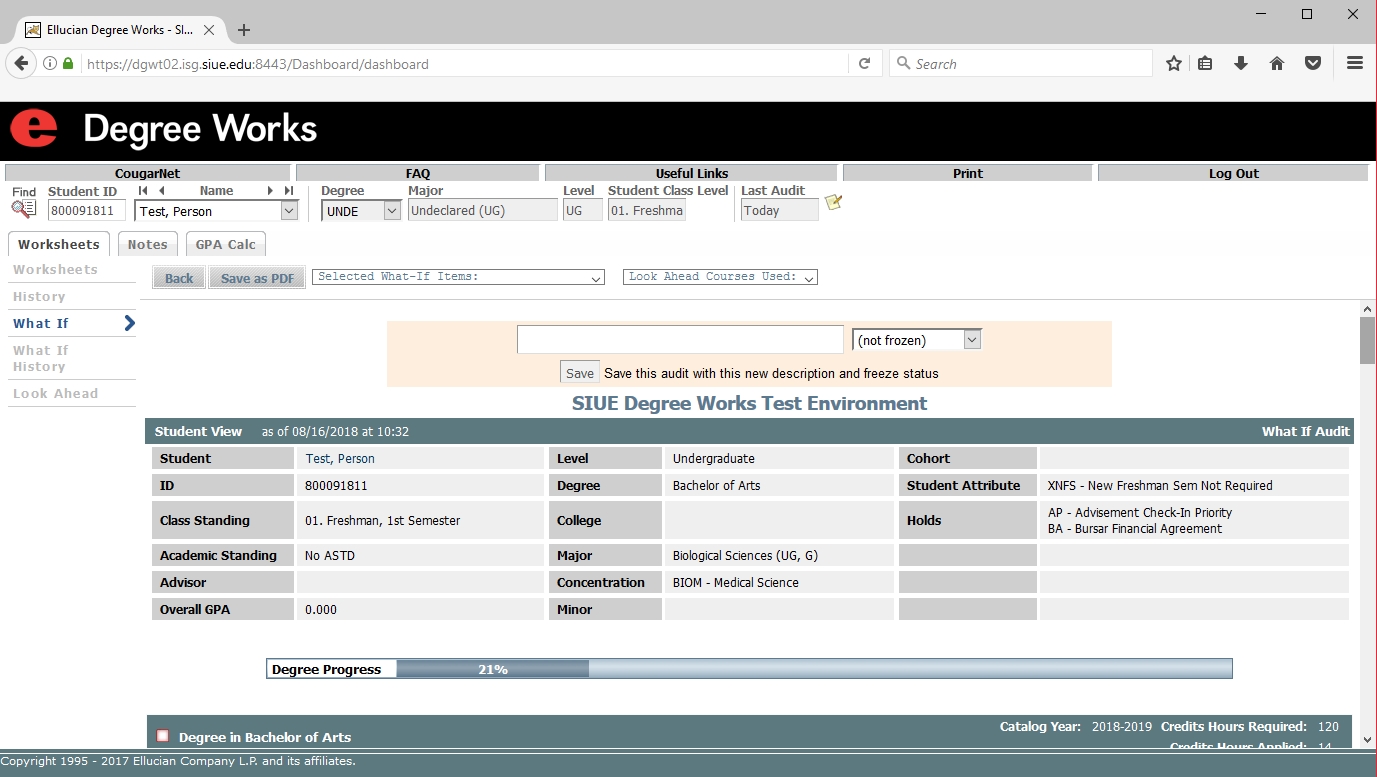The width and height of the screenshot is (1377, 777).
Task: Open the Notes tab
Action: [x=147, y=244]
